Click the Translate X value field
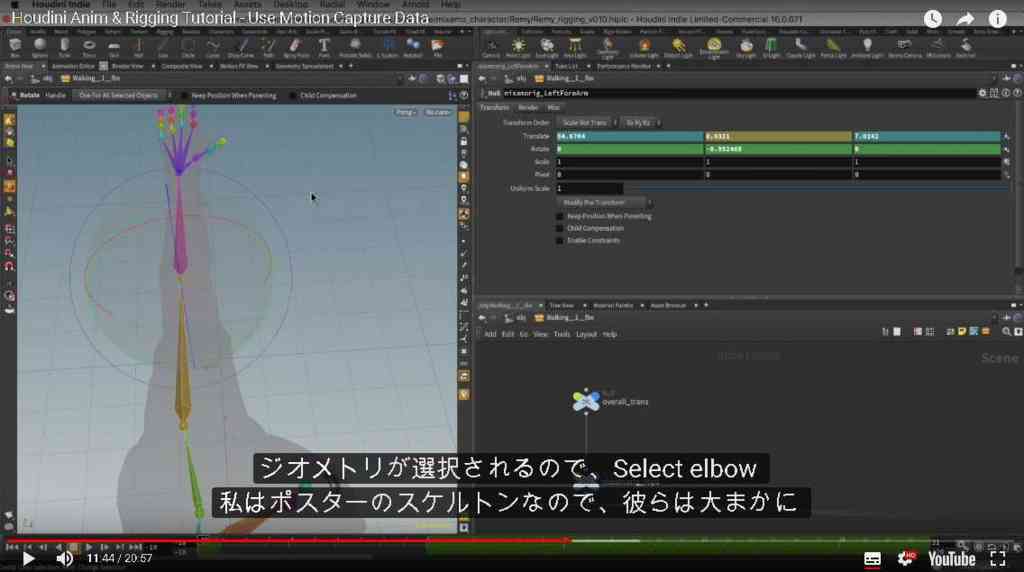 coord(630,136)
